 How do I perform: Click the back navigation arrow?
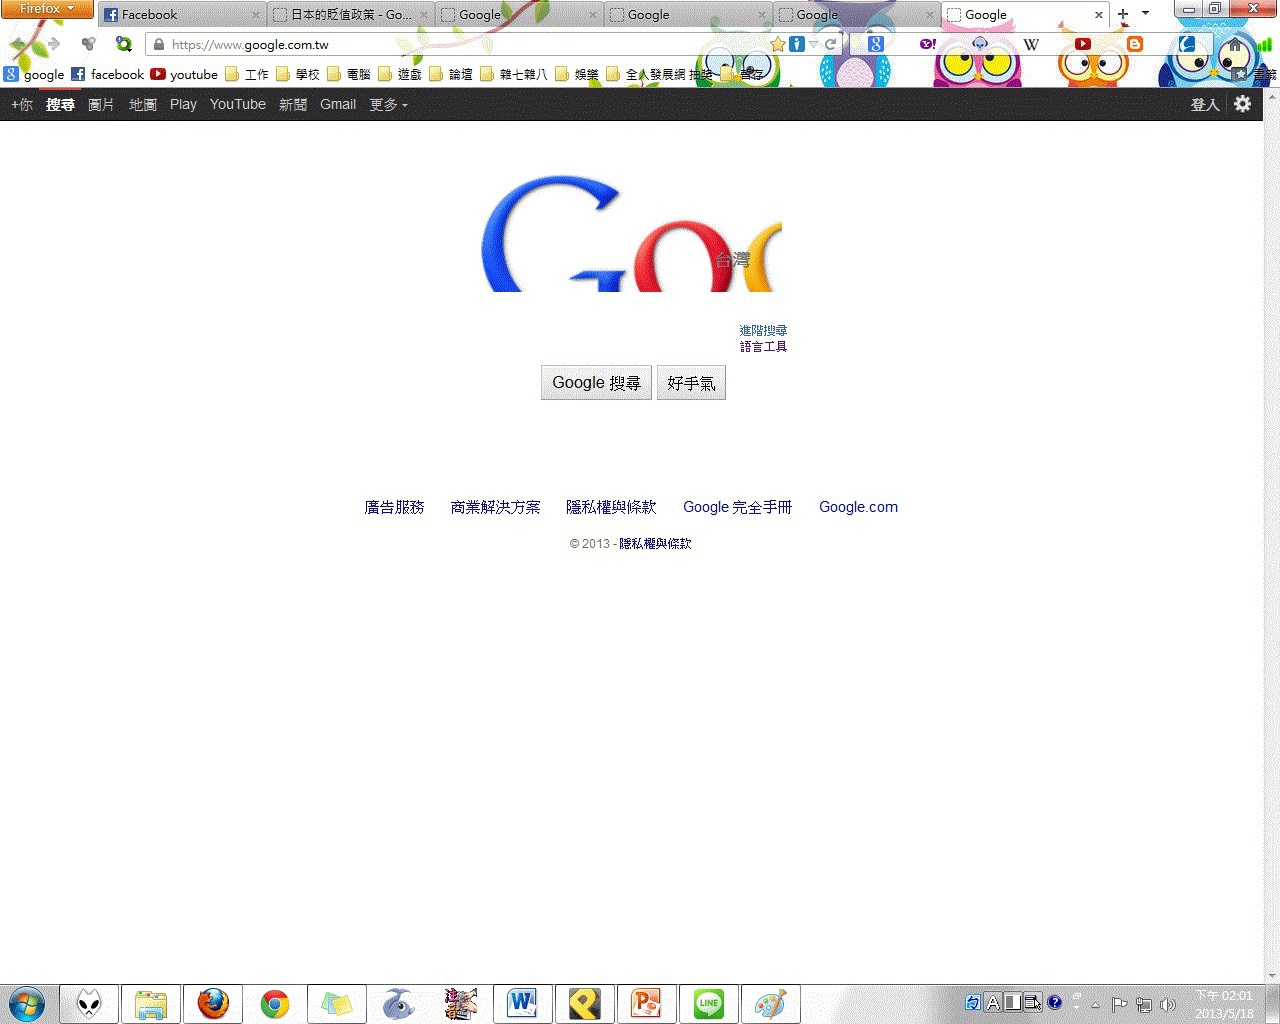[18, 44]
